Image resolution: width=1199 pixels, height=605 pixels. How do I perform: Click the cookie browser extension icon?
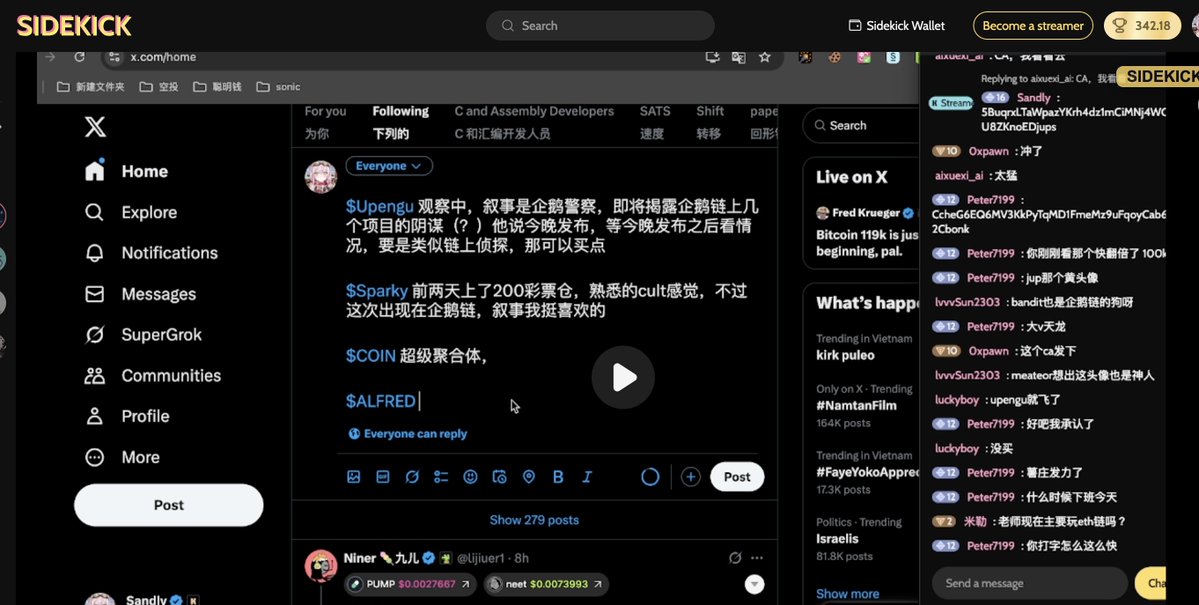(x=834, y=57)
